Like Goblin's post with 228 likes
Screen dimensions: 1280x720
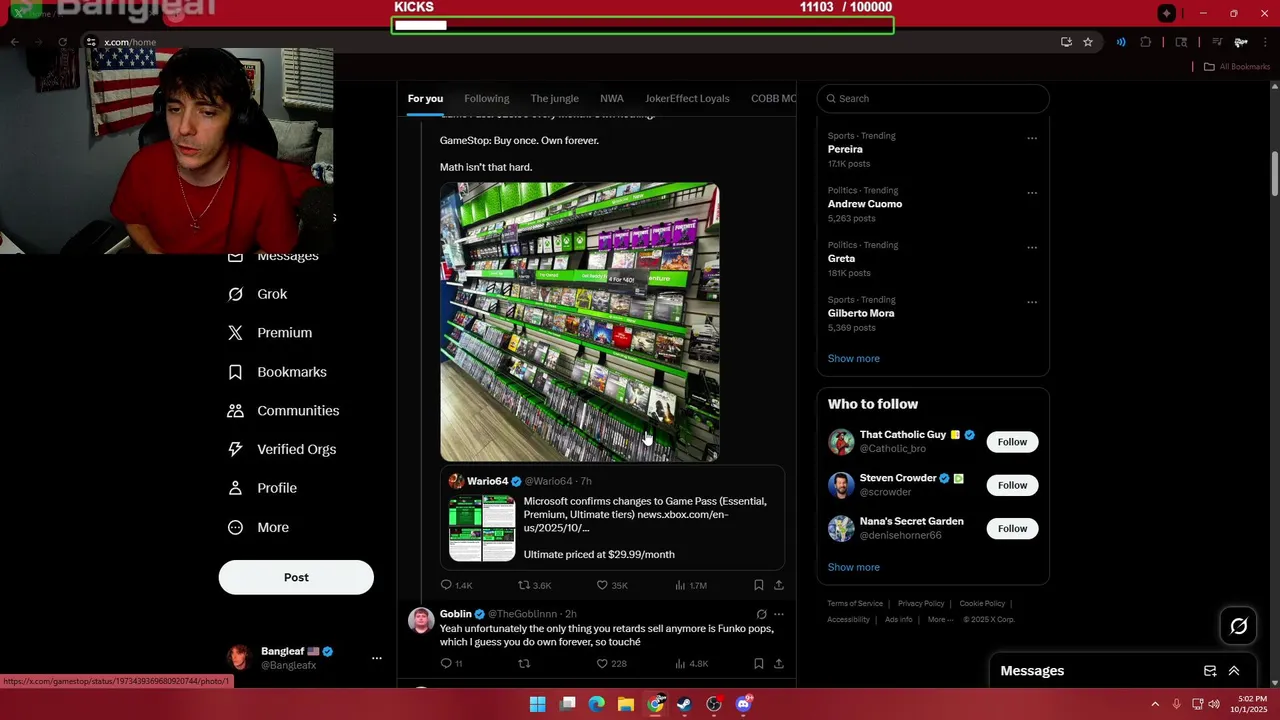611,663
